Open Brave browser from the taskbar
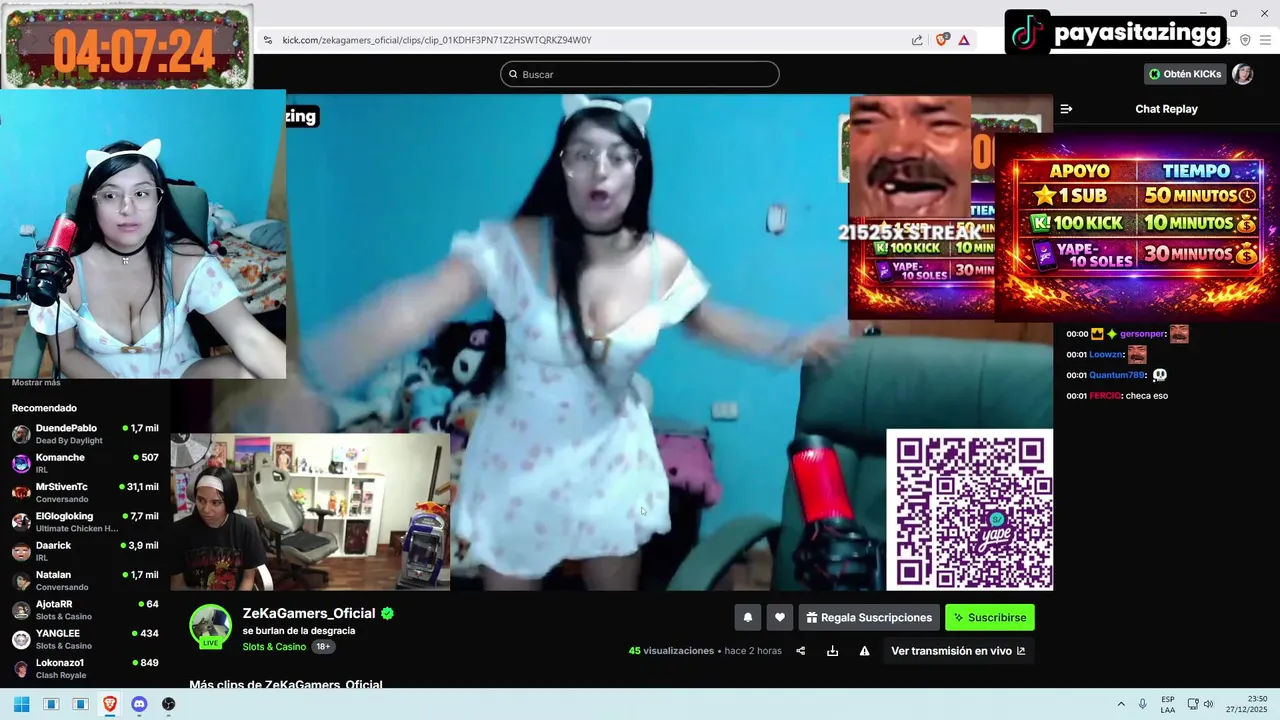Screen dimensions: 1280x720 click(109, 704)
